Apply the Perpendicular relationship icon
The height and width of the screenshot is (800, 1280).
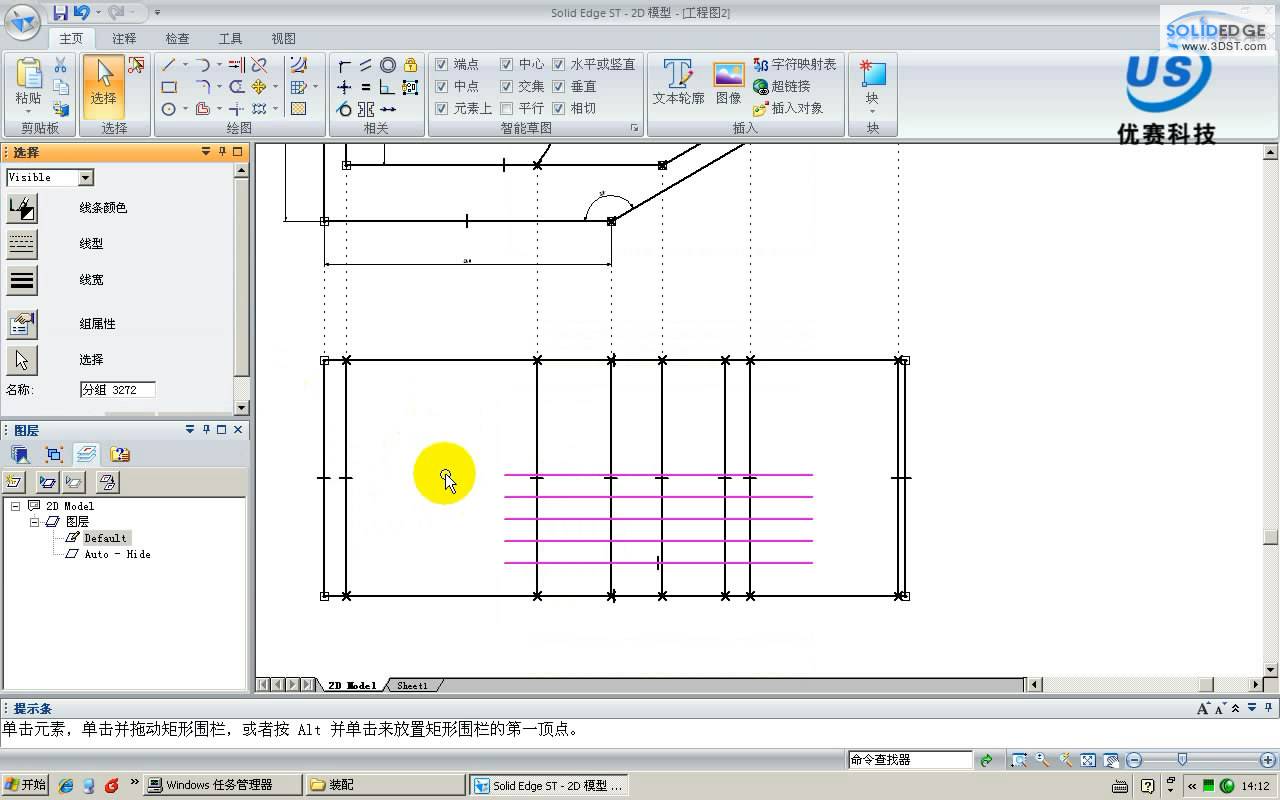coord(388,87)
